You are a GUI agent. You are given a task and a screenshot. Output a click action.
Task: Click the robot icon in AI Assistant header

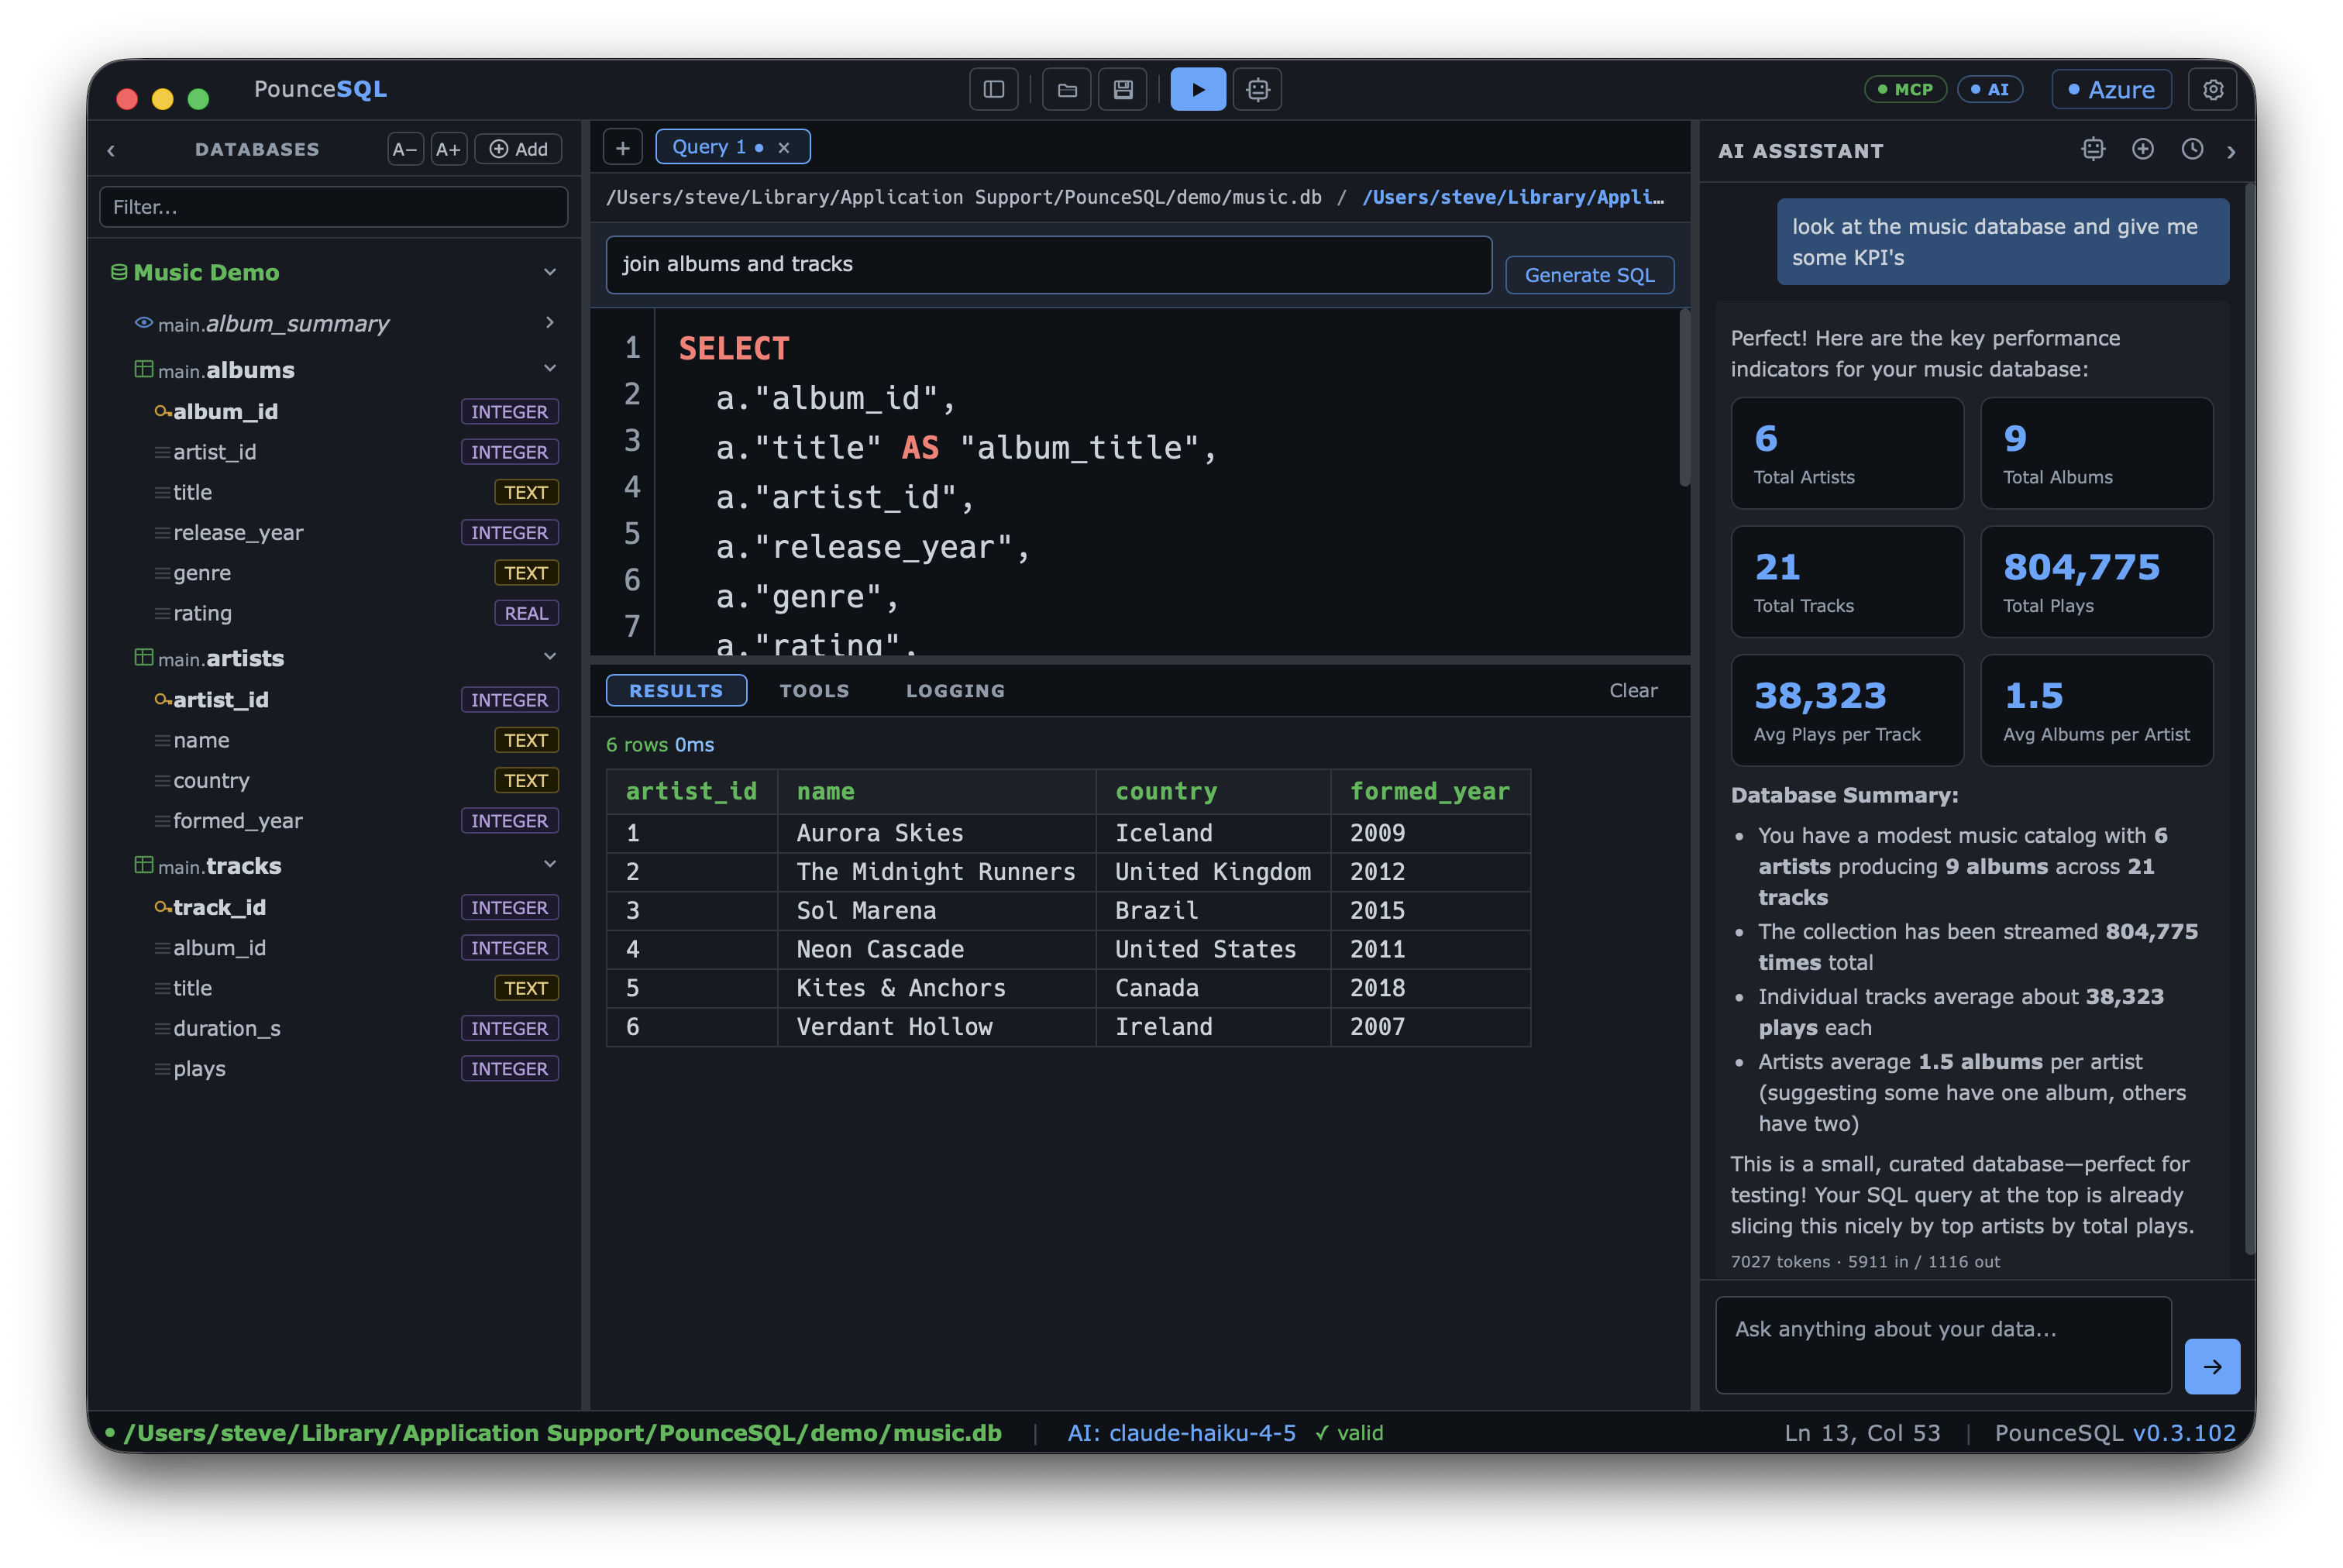2093,150
